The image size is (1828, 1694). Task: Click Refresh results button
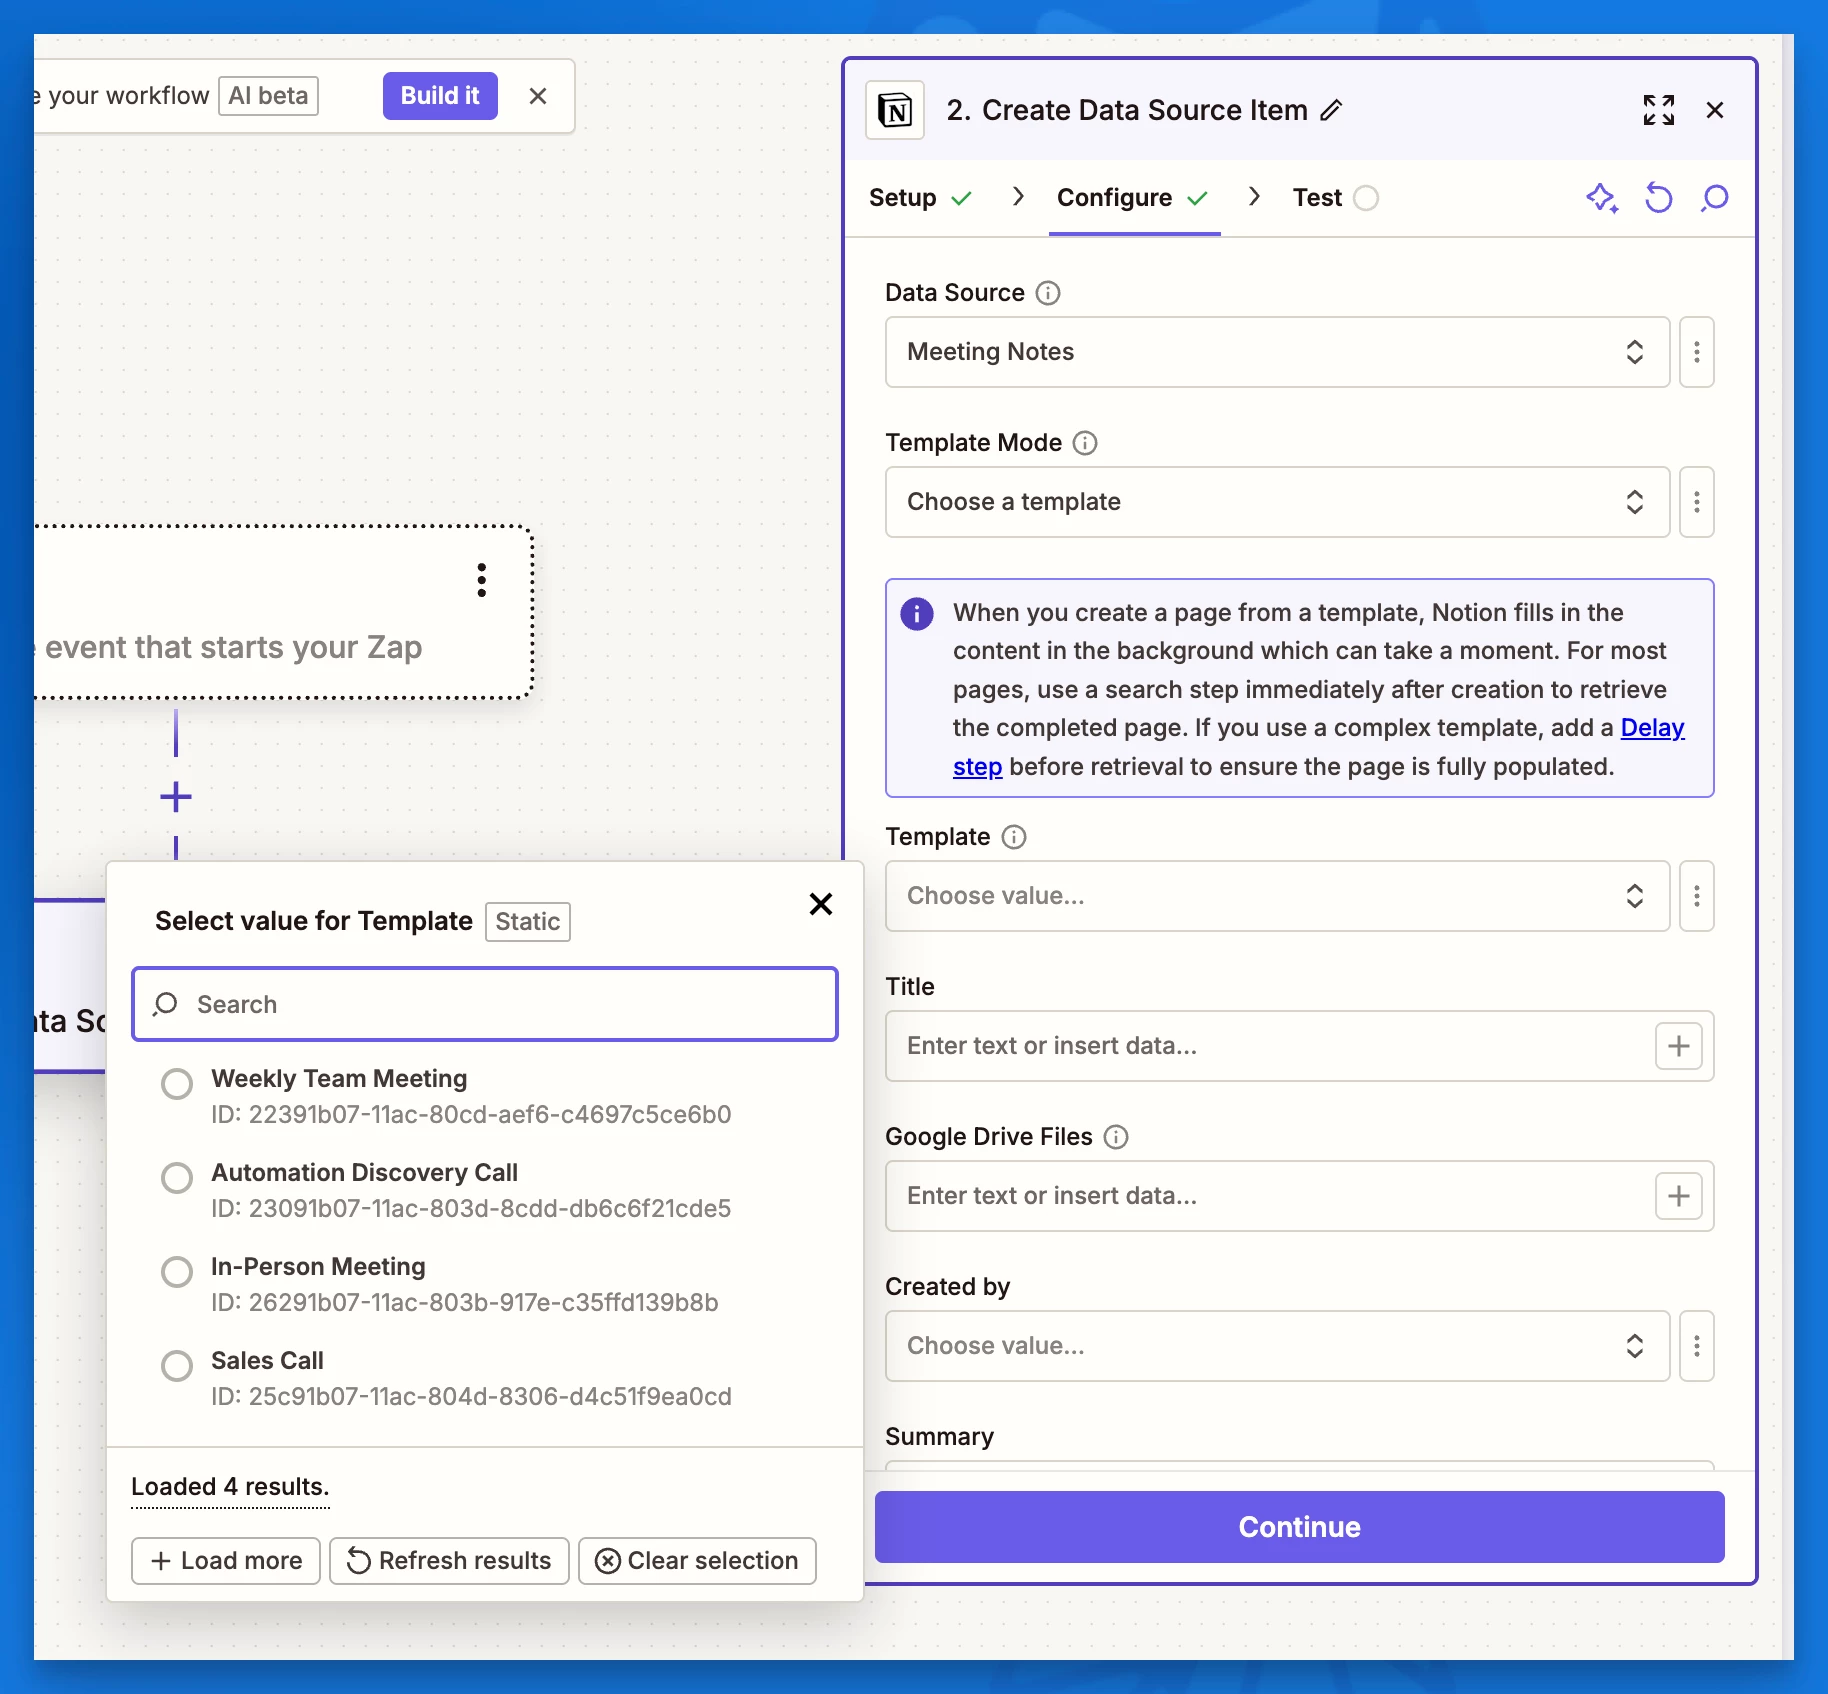point(449,1561)
